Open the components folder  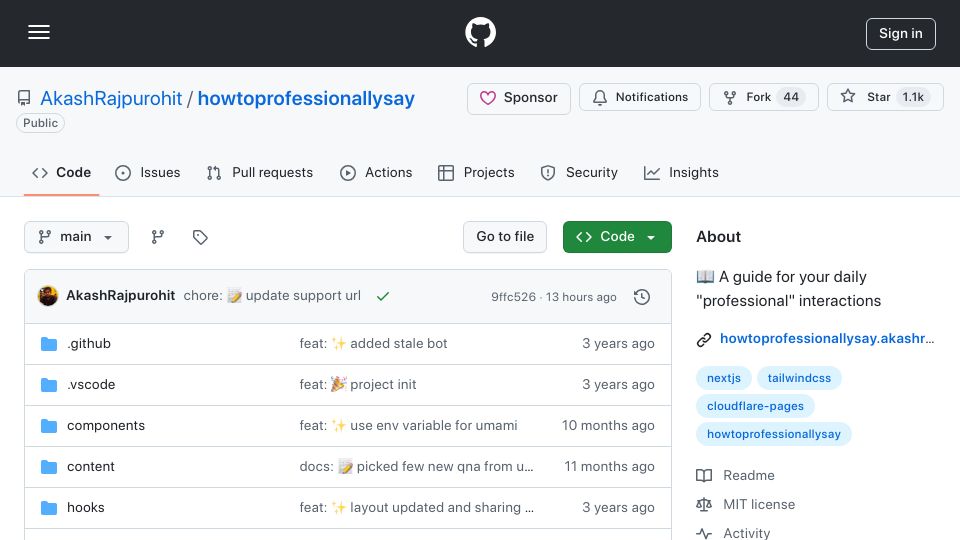106,426
